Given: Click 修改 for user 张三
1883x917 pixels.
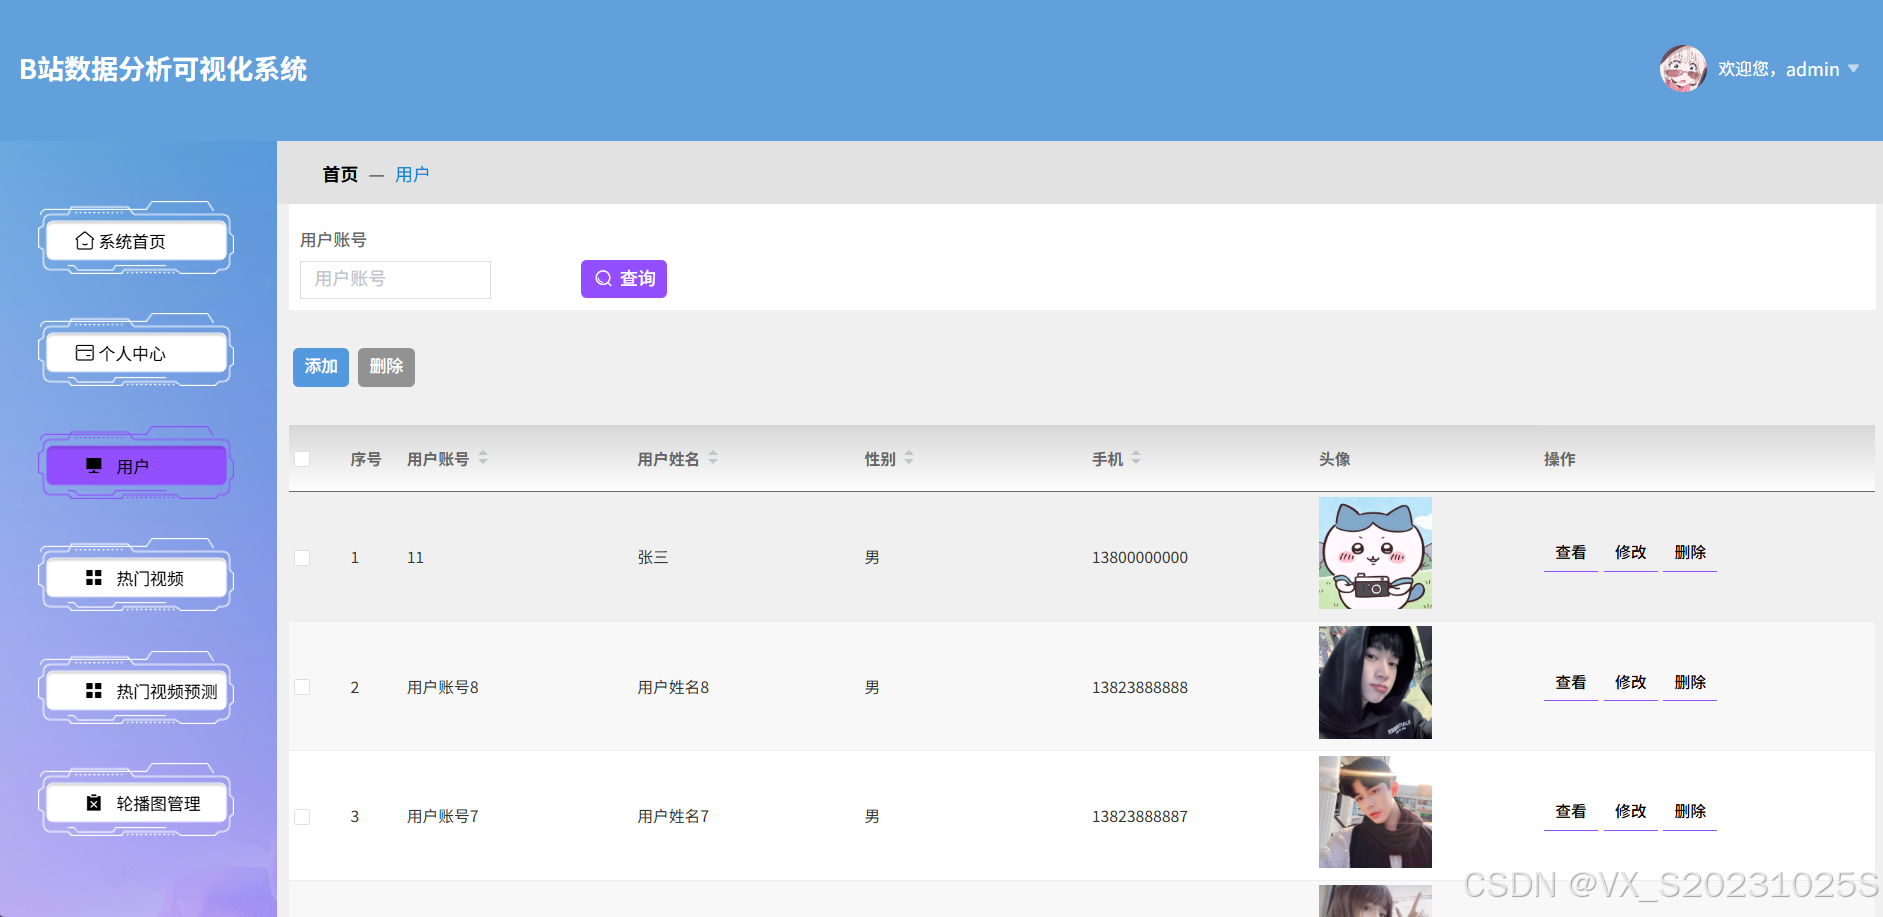Looking at the screenshot, I should coord(1631,553).
